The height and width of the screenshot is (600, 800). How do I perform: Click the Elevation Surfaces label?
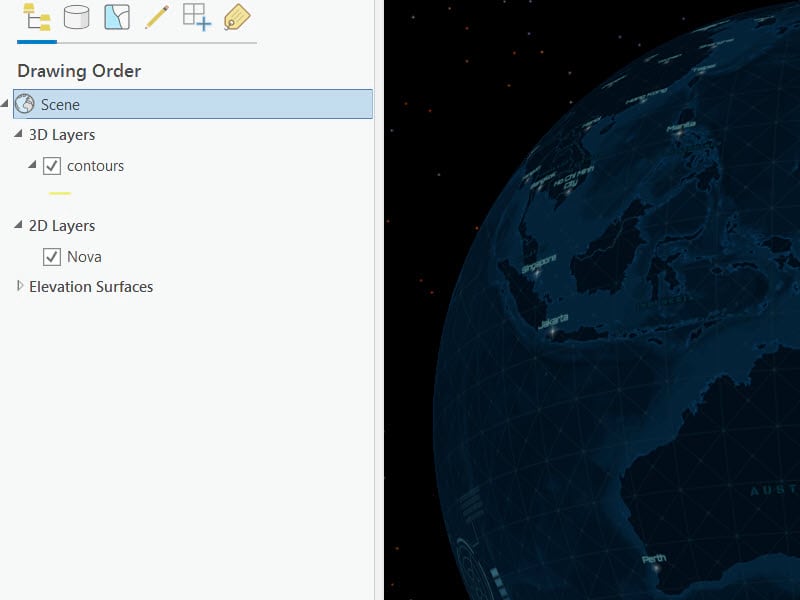pos(91,287)
